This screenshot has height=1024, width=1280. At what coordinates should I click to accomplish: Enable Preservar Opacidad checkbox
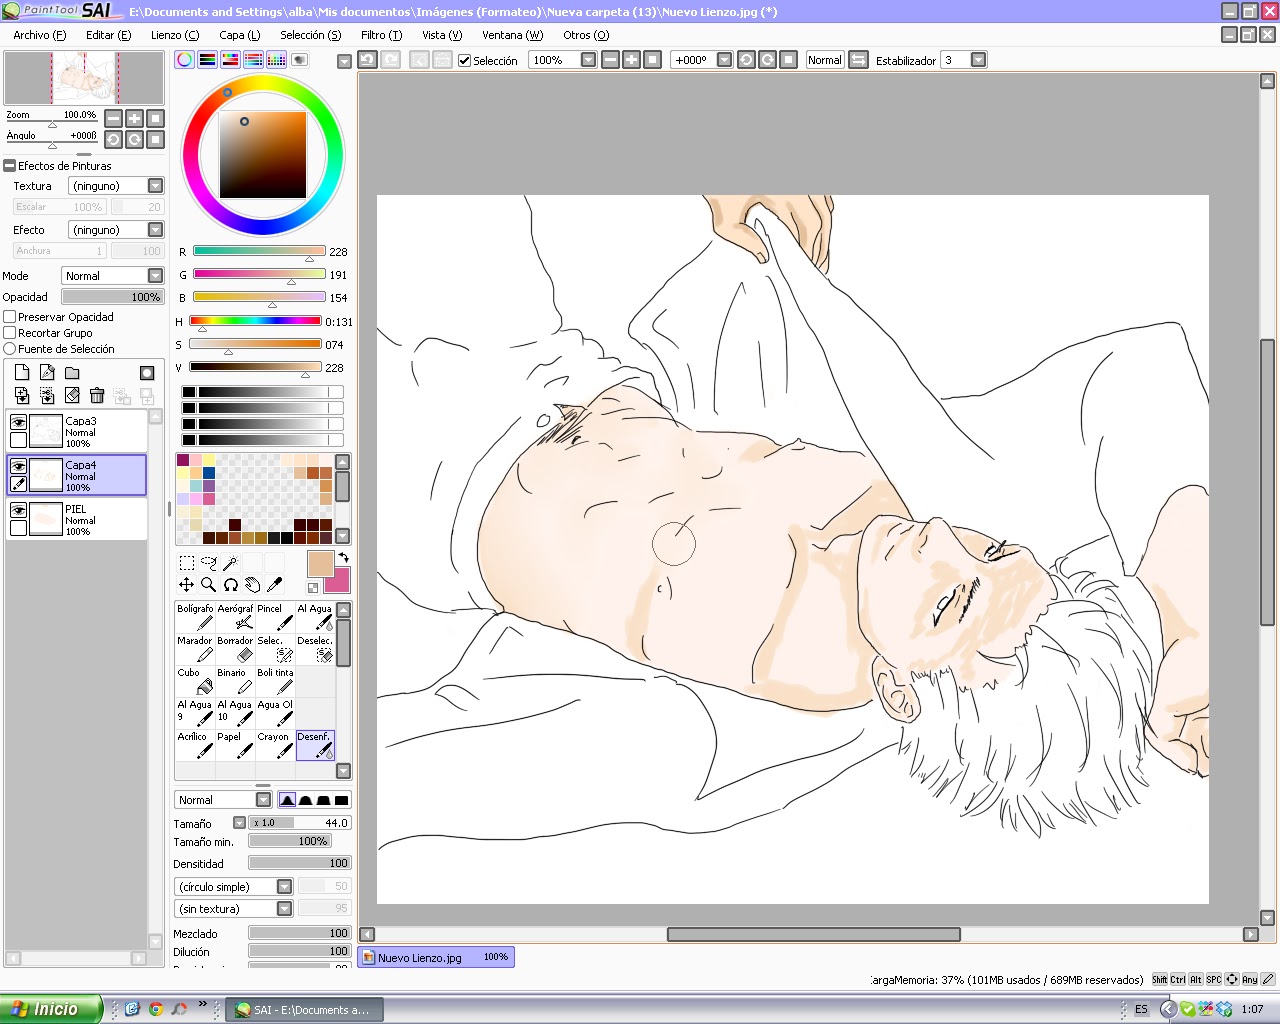pyautogui.click(x=10, y=317)
